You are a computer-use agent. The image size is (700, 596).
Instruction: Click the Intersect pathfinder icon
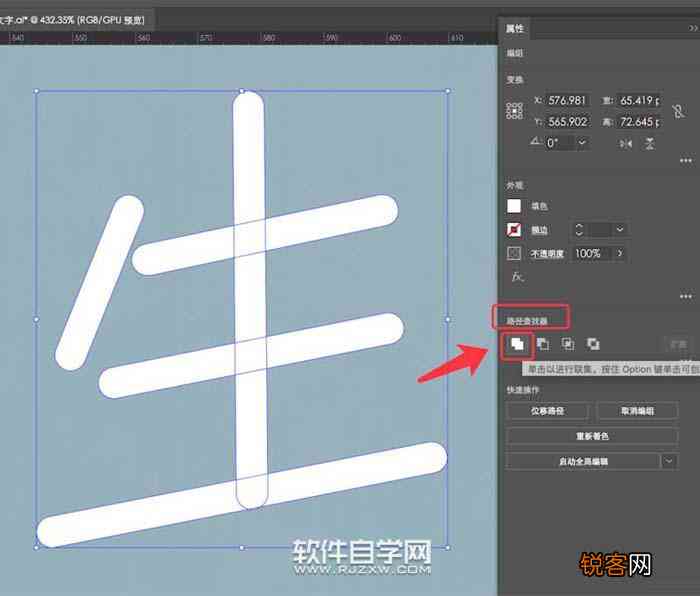(568, 344)
